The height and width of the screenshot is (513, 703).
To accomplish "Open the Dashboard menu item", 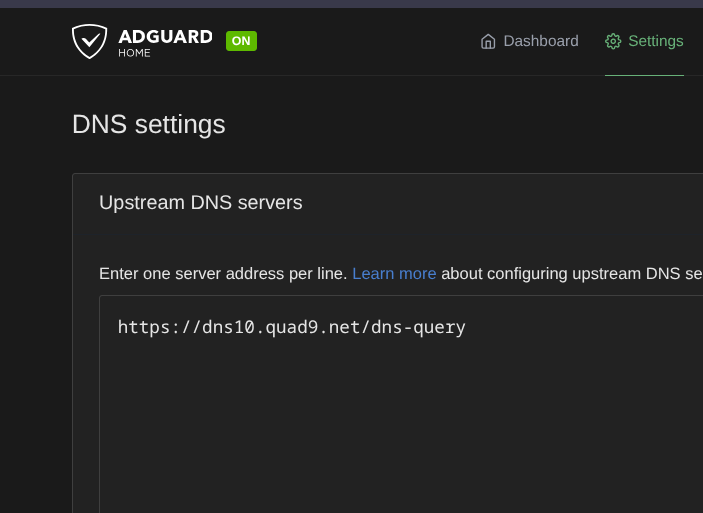I will (540, 41).
